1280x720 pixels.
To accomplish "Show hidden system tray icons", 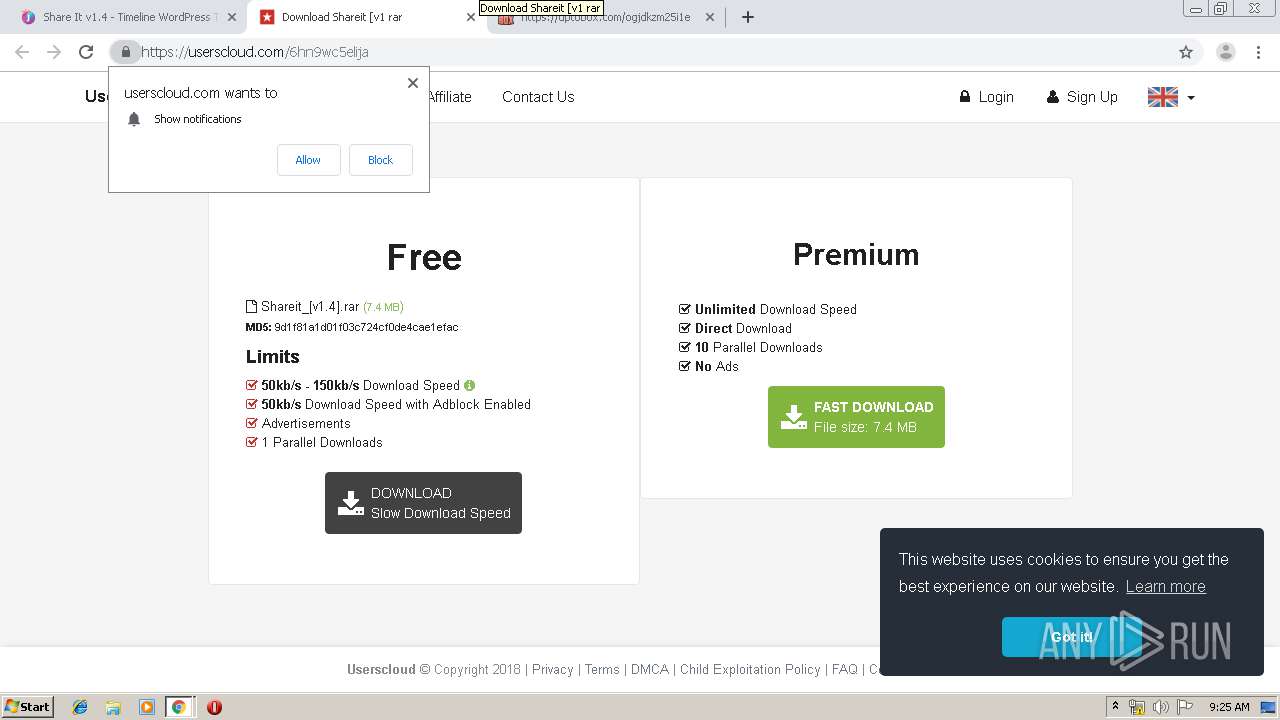I will click(x=1115, y=707).
